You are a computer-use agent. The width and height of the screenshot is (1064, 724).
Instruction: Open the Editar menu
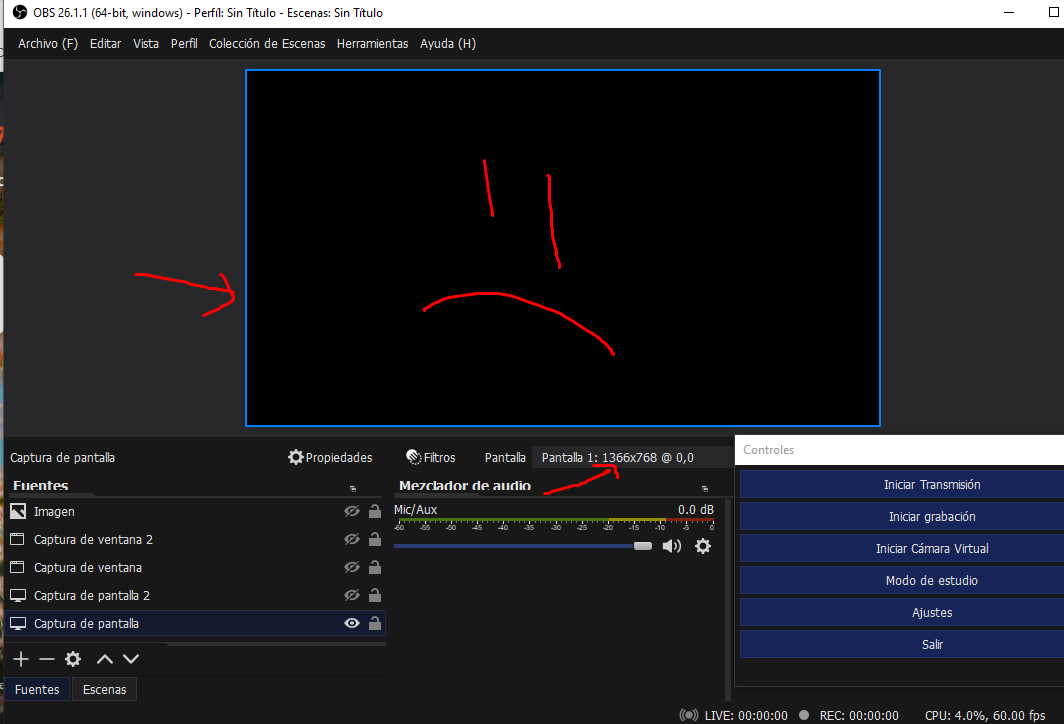click(x=105, y=43)
